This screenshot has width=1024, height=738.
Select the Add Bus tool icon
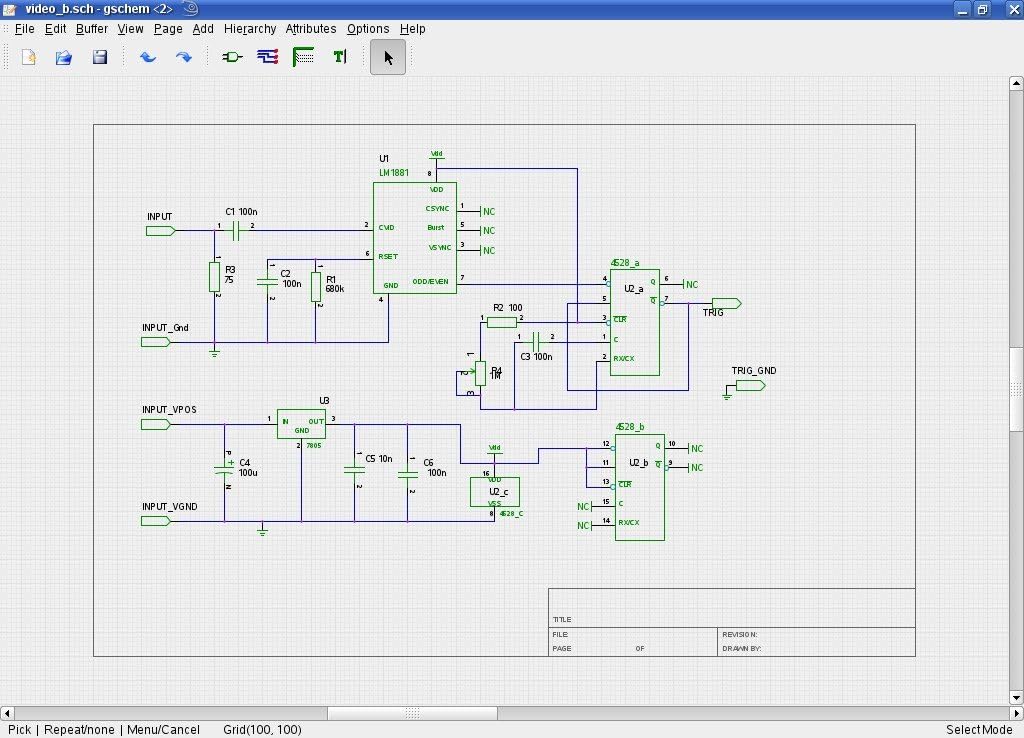point(302,57)
